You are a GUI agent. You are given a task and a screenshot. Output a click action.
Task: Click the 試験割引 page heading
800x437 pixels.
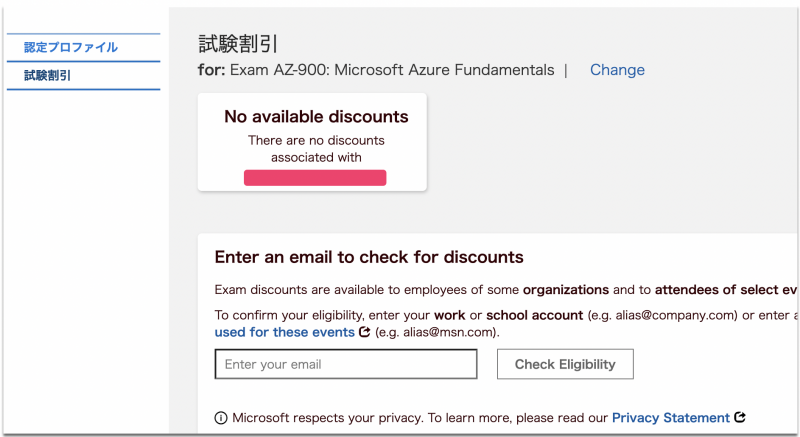pos(238,43)
